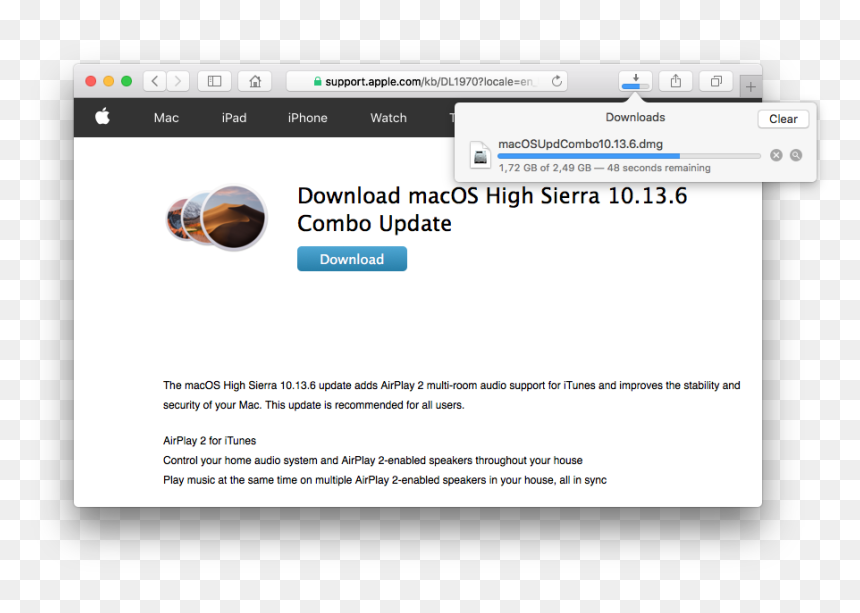The width and height of the screenshot is (860, 613).
Task: Click the dmg file icon in Downloads
Action: [x=480, y=155]
